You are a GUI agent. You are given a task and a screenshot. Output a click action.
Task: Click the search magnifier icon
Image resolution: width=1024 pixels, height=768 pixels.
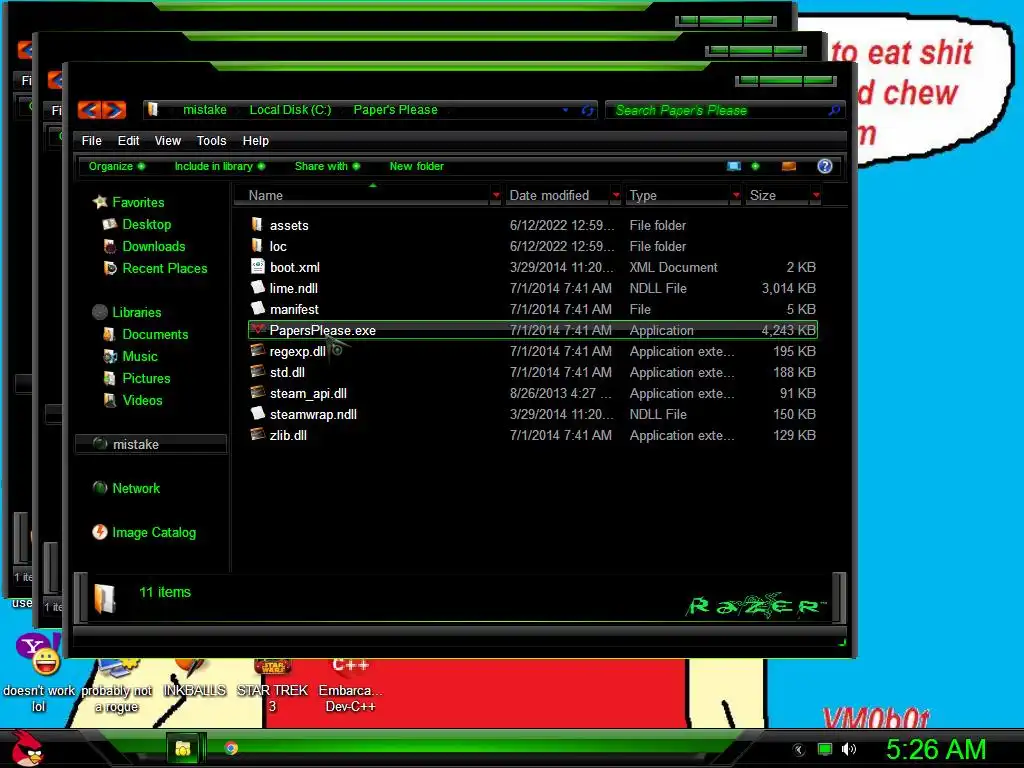pyautogui.click(x=834, y=110)
